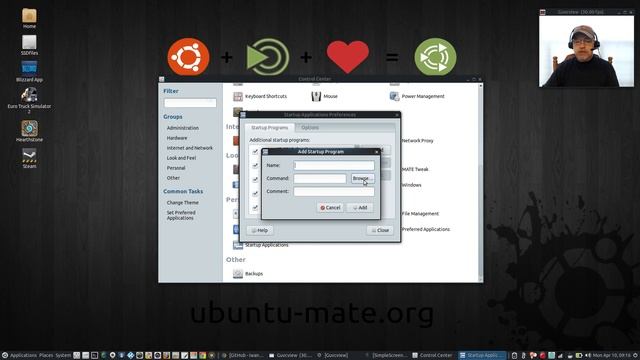The height and width of the screenshot is (360, 640).
Task: Click the volume icon in system tray
Action: click(x=588, y=356)
